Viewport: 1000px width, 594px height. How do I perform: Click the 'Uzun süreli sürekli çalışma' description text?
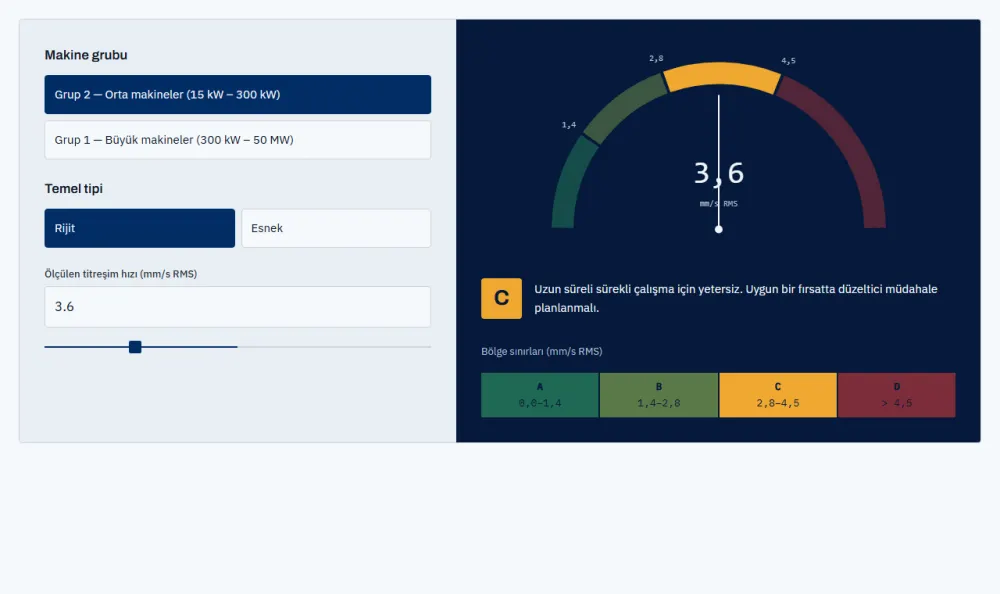(x=736, y=298)
